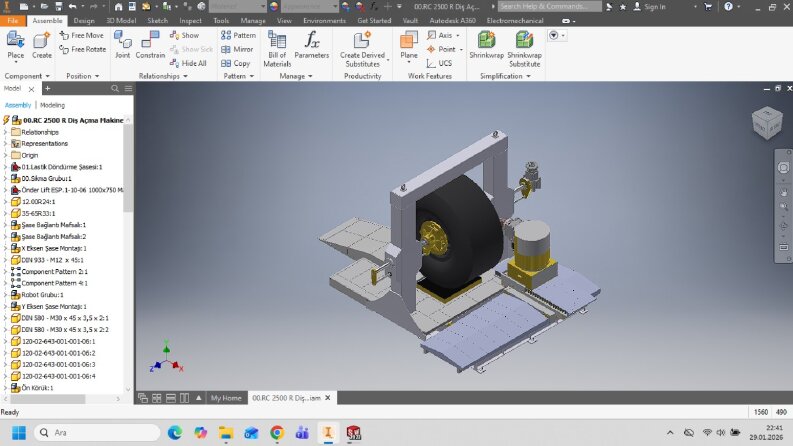Select 12.00R24:1 in browser tree

coord(38,201)
